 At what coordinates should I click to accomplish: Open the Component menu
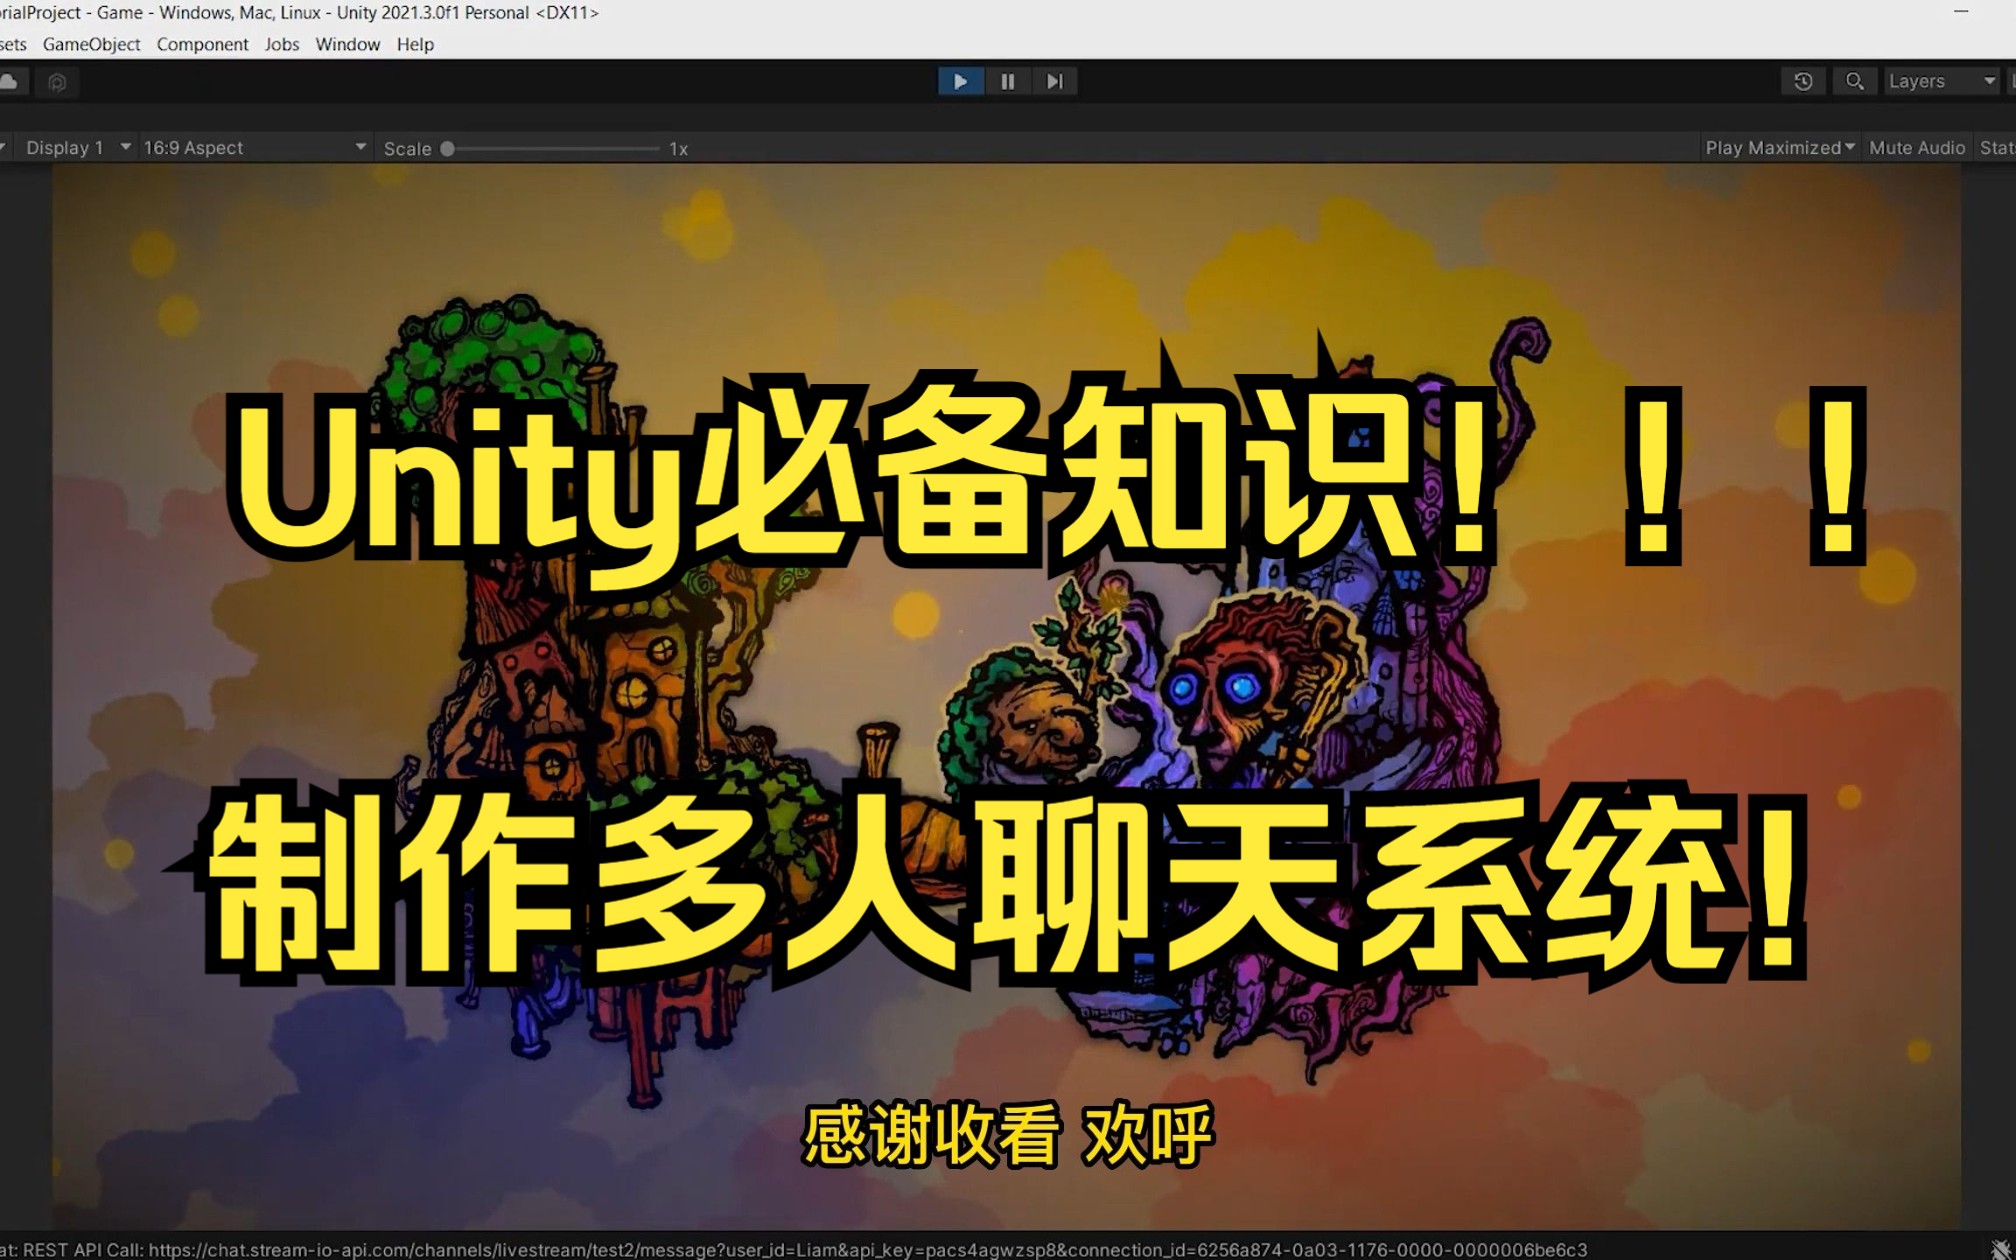coord(202,44)
